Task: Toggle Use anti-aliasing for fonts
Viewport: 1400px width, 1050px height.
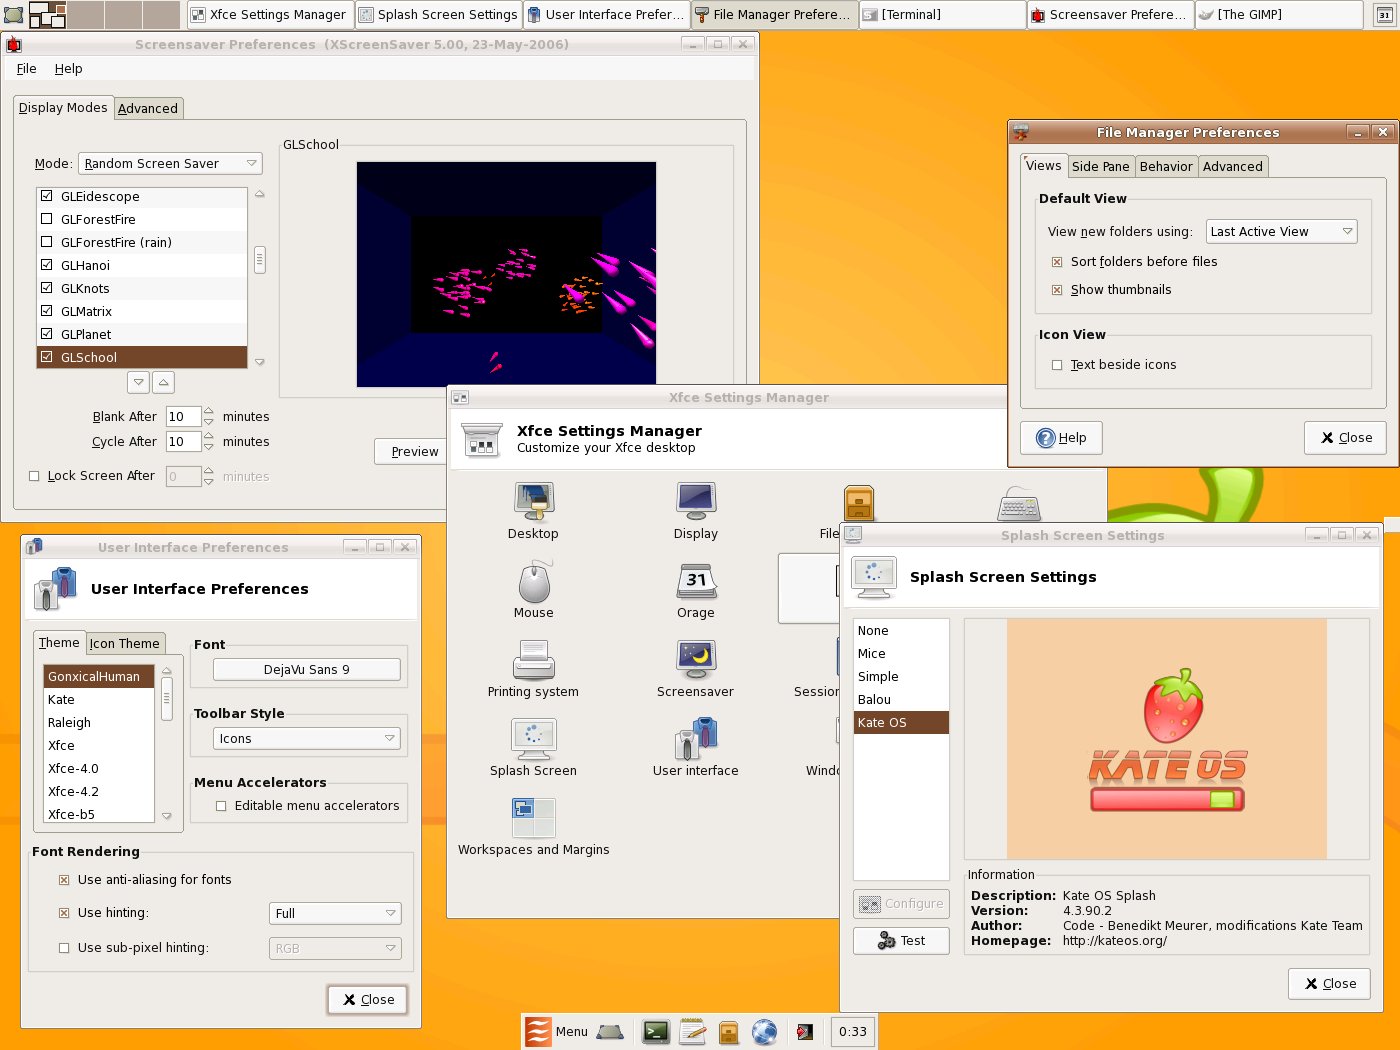Action: click(64, 880)
